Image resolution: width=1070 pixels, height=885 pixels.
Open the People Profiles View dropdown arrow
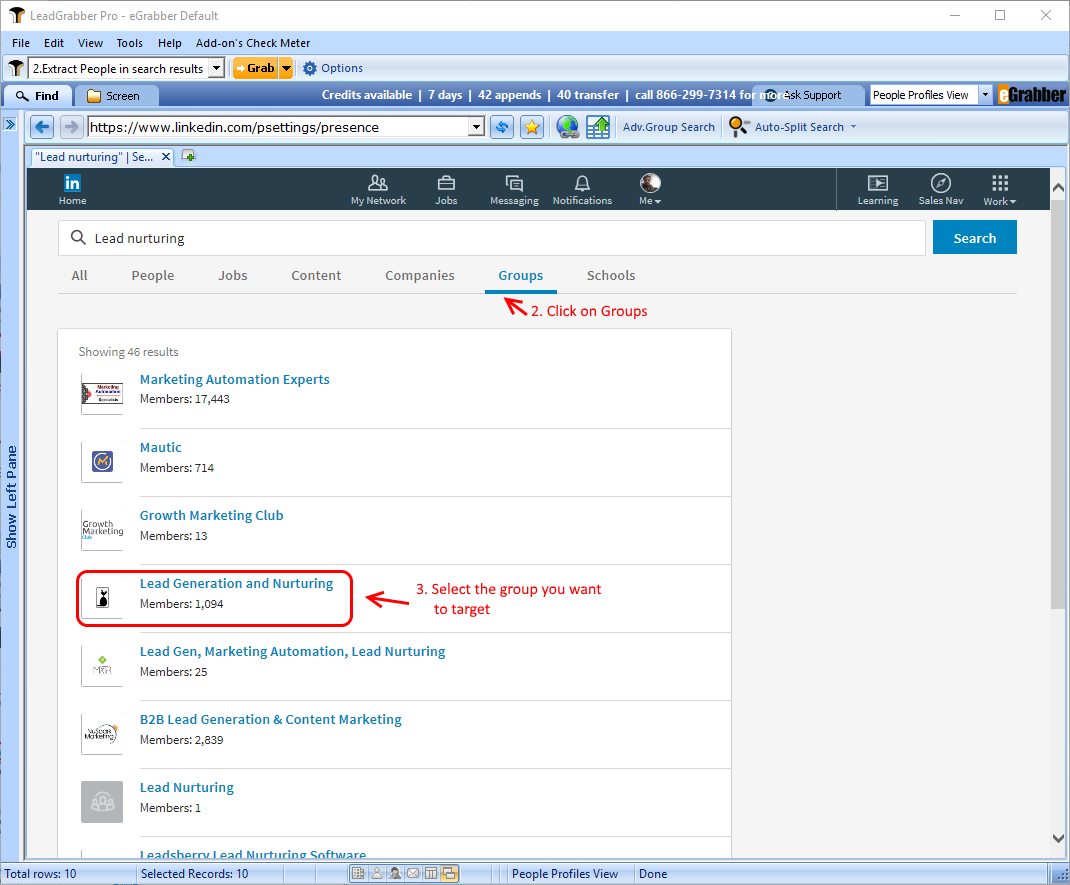tap(985, 95)
